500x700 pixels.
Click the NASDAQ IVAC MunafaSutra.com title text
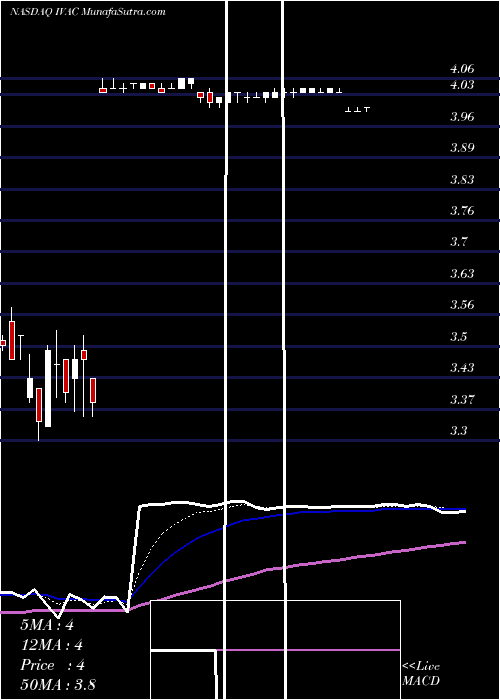tap(88, 12)
